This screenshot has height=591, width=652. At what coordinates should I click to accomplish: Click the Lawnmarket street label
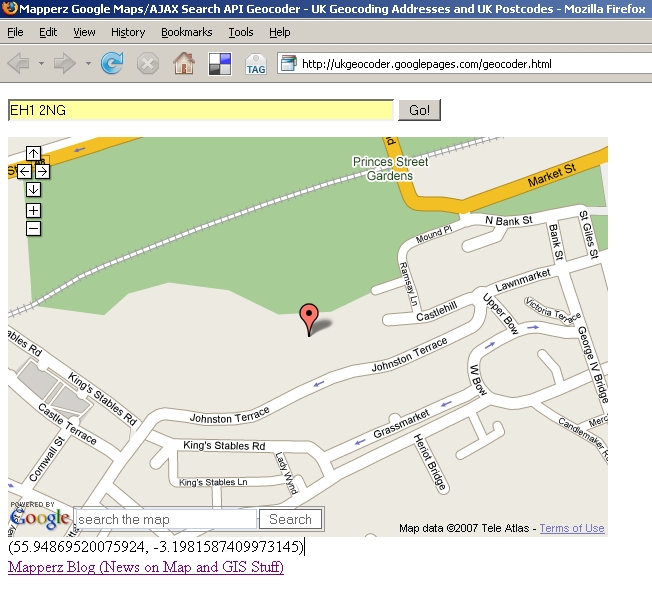[523, 280]
